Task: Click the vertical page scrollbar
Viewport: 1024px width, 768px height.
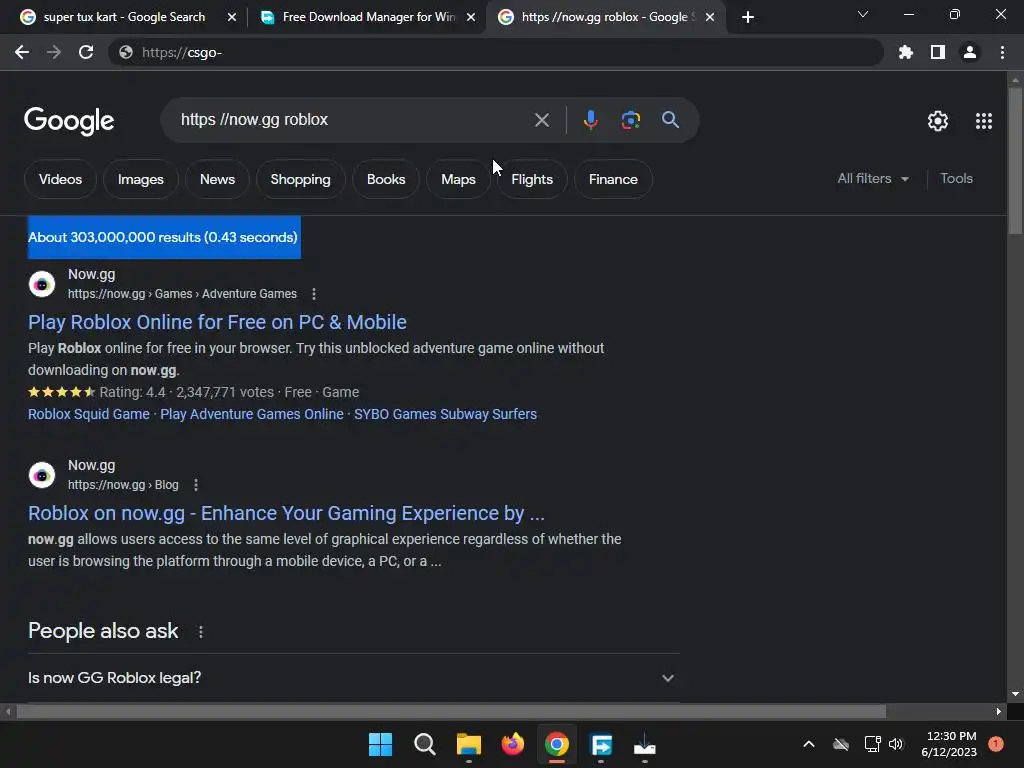Action: [1015, 160]
